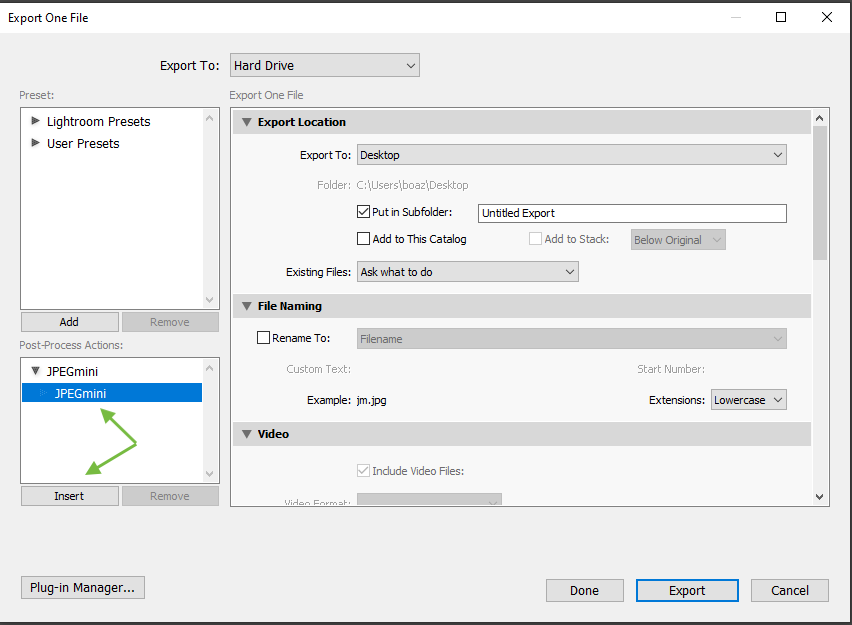Open the Existing Files dropdown
Image resolution: width=852 pixels, height=625 pixels.
pyautogui.click(x=468, y=272)
